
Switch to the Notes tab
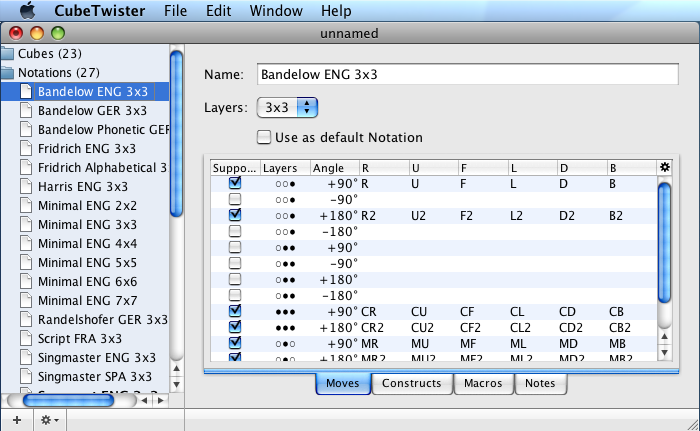point(540,383)
